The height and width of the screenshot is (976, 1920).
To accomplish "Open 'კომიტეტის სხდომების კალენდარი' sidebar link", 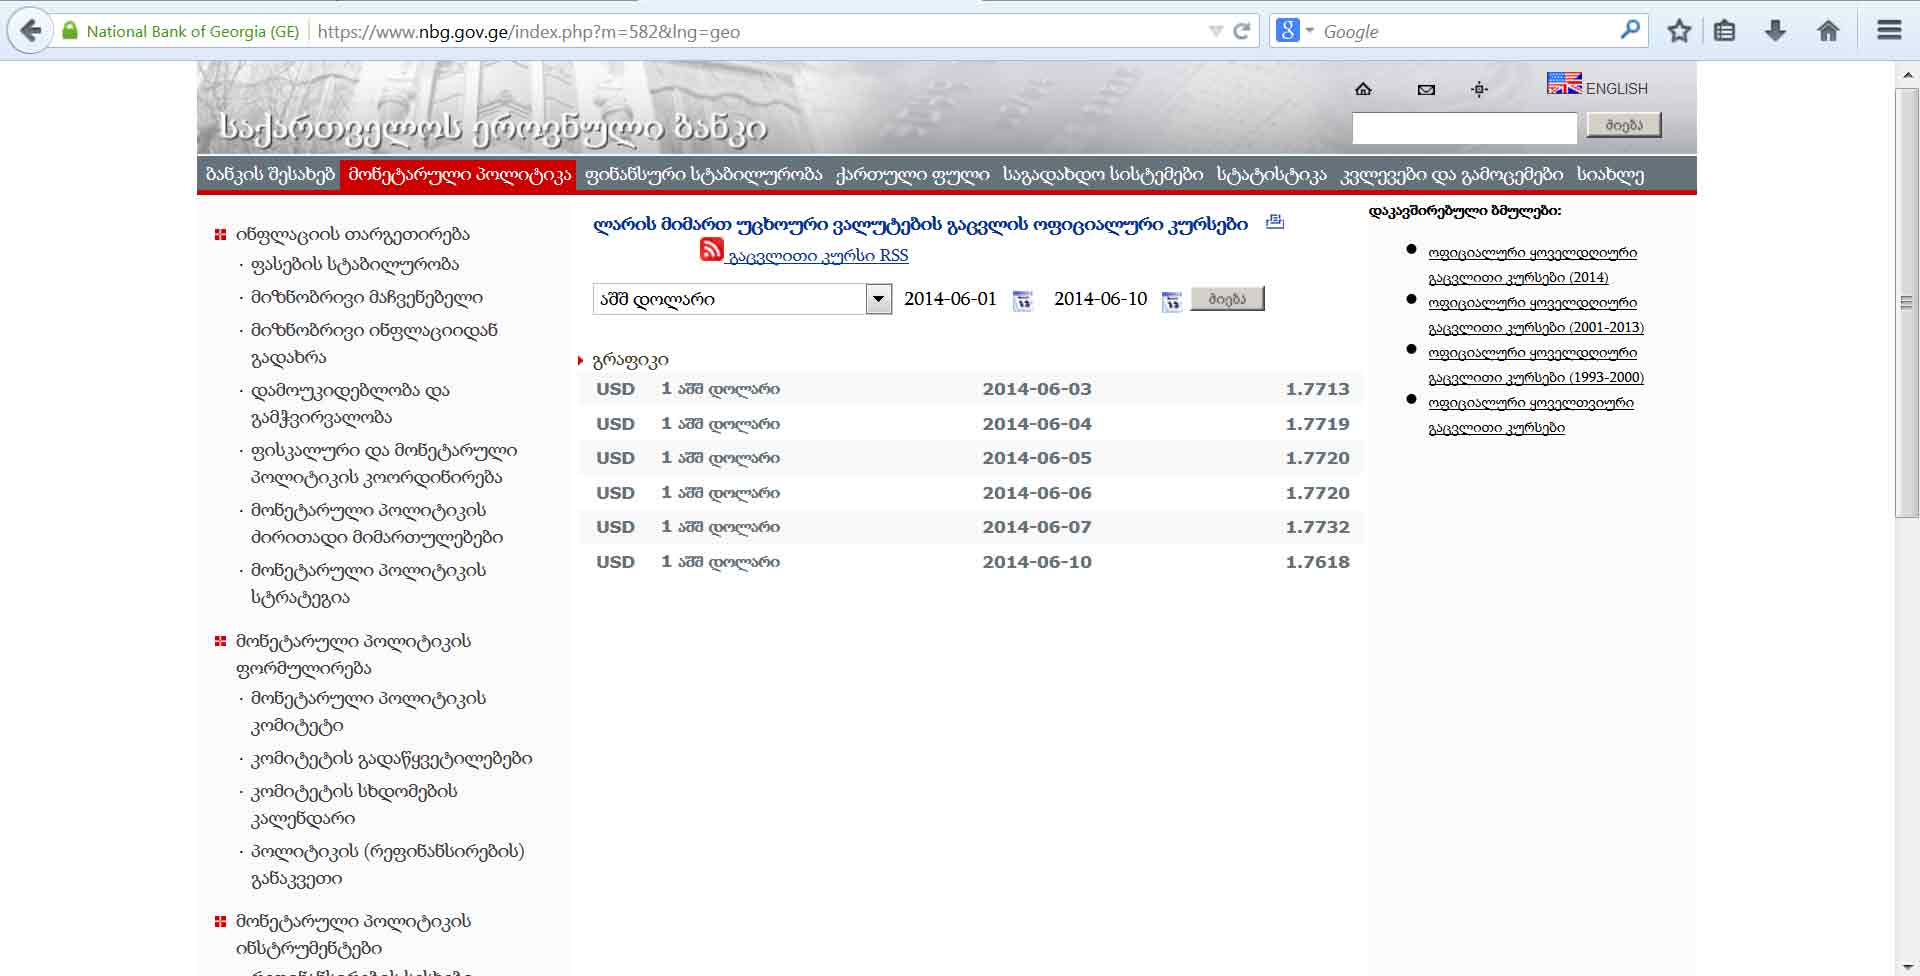I will 354,804.
